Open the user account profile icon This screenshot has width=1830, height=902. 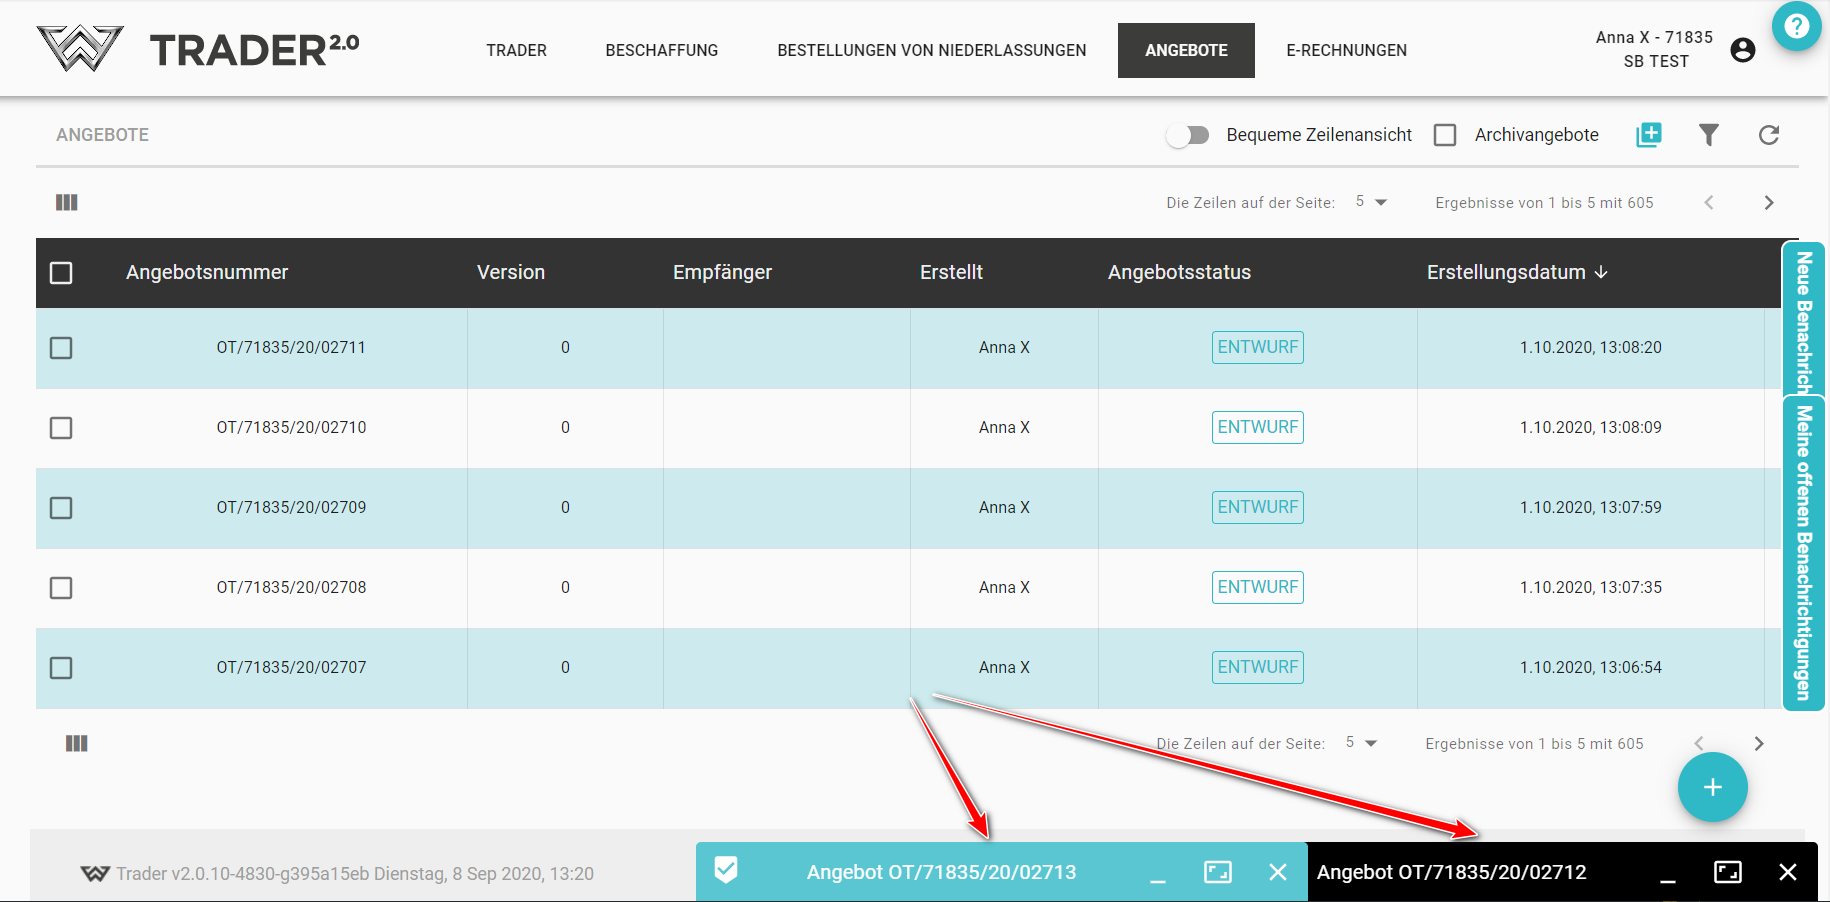tap(1742, 50)
